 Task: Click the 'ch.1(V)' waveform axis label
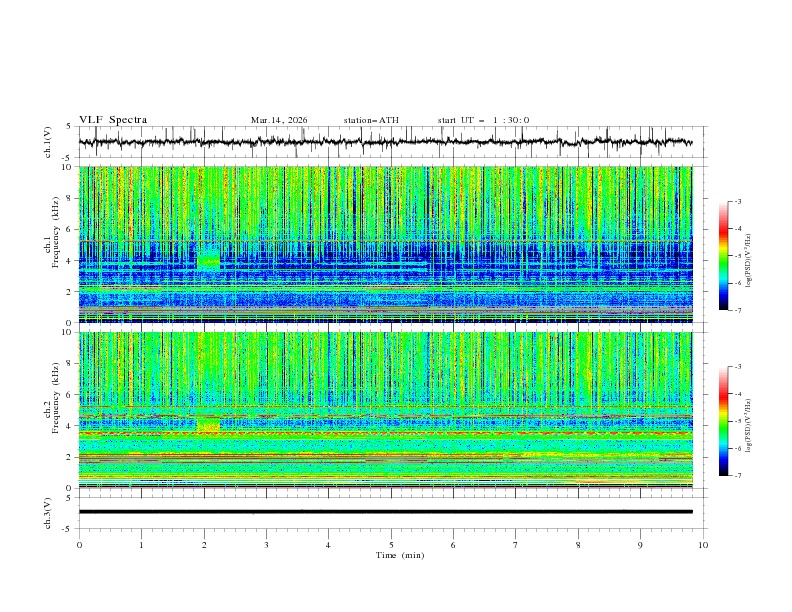(48, 142)
